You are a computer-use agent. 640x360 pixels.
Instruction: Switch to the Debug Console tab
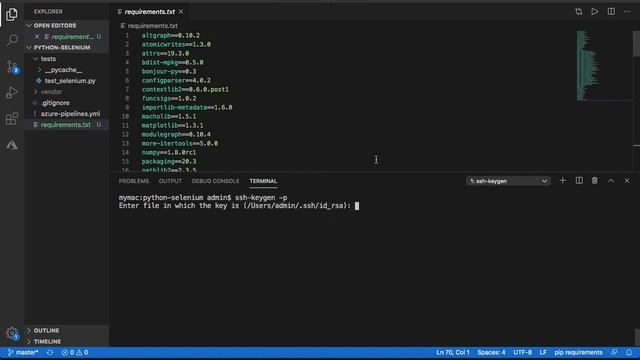[216, 181]
